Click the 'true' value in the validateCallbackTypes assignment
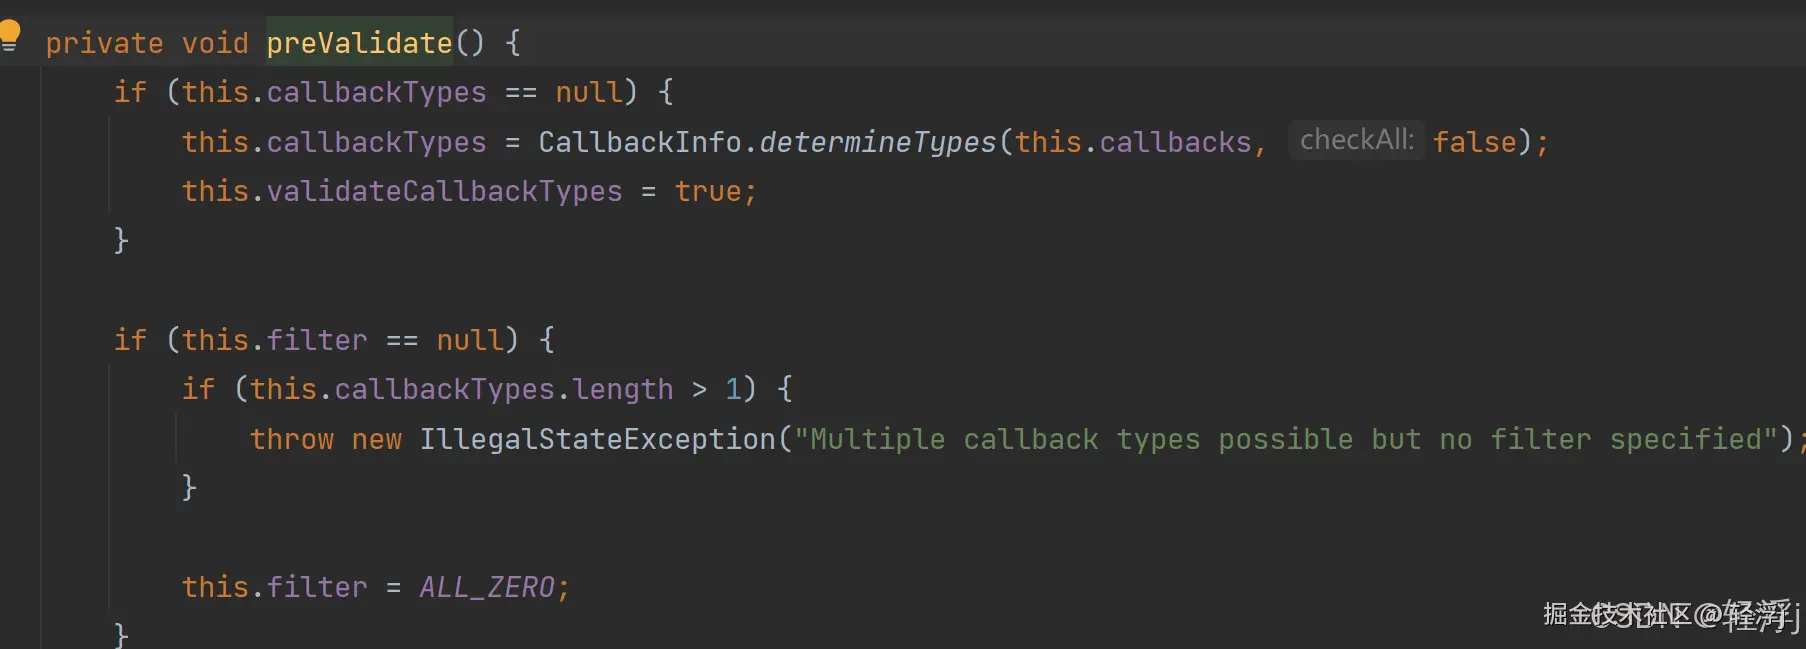The image size is (1806, 649). click(708, 191)
